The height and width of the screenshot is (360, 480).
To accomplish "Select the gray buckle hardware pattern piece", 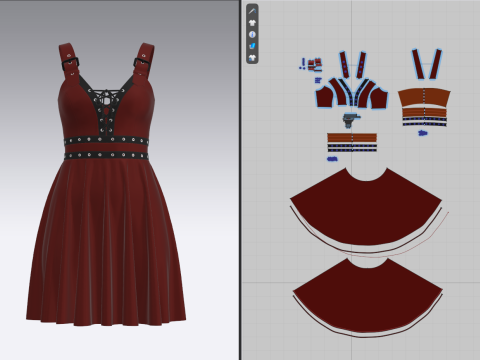I will click(x=351, y=120).
